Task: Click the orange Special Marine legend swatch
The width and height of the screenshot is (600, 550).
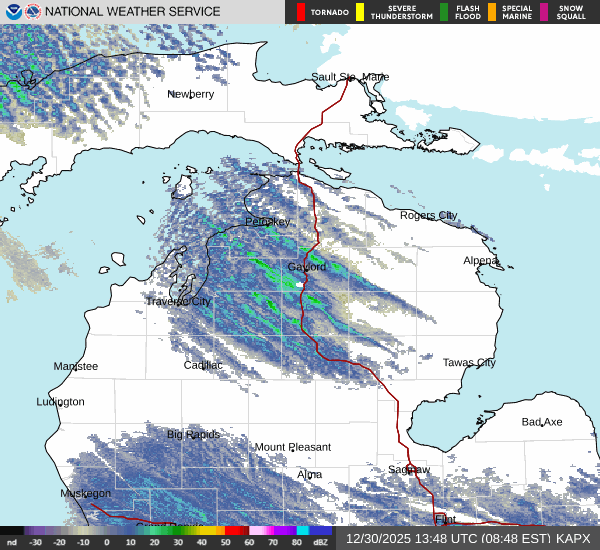Action: (491, 12)
